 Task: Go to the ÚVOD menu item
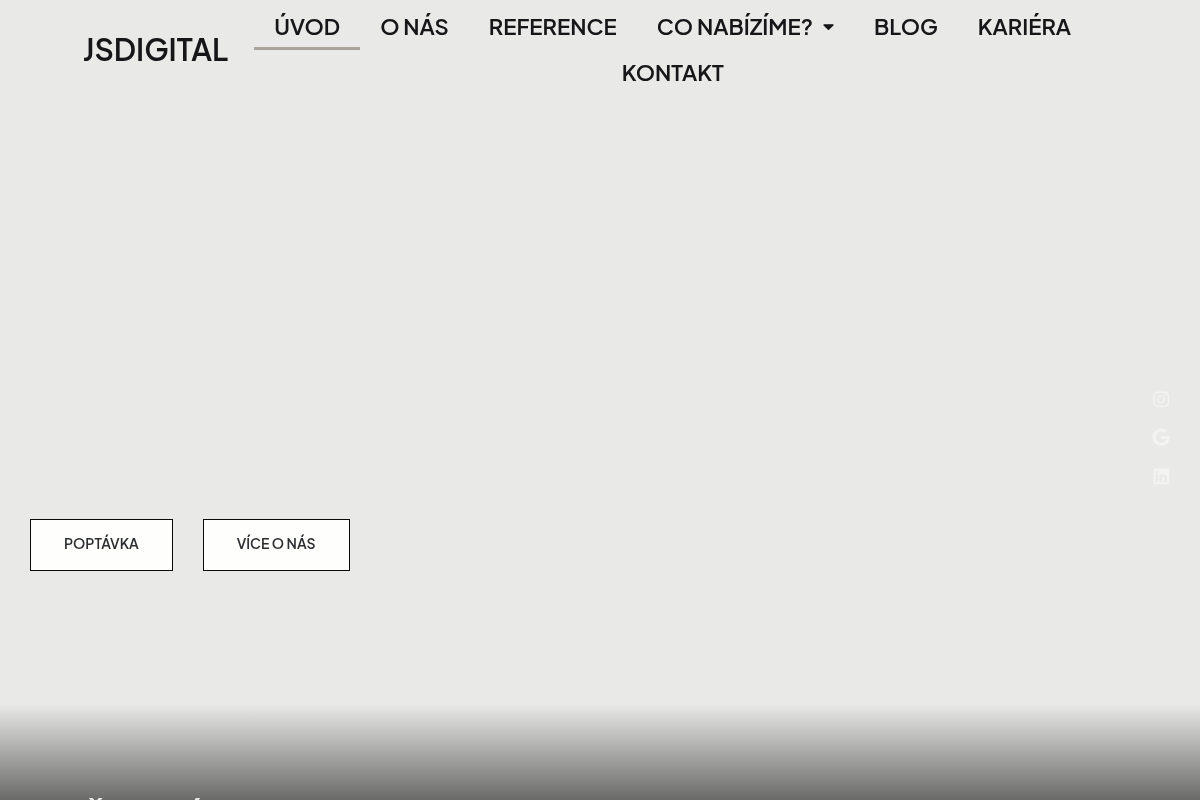[x=307, y=26]
